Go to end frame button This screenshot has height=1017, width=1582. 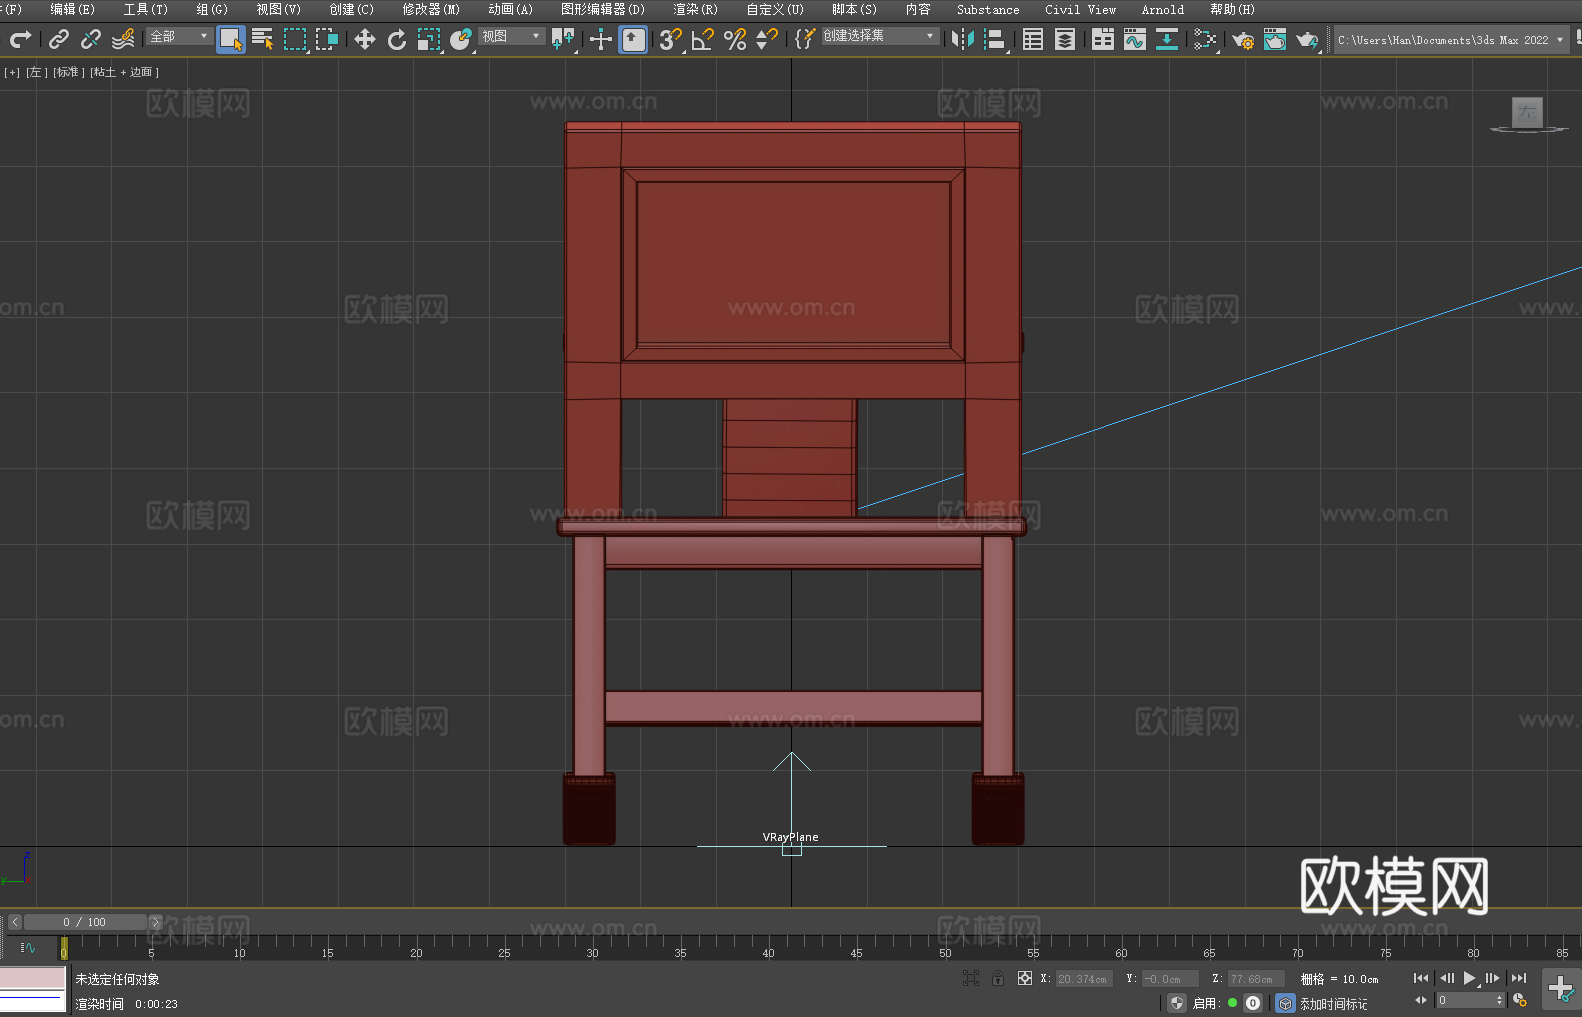1519,978
